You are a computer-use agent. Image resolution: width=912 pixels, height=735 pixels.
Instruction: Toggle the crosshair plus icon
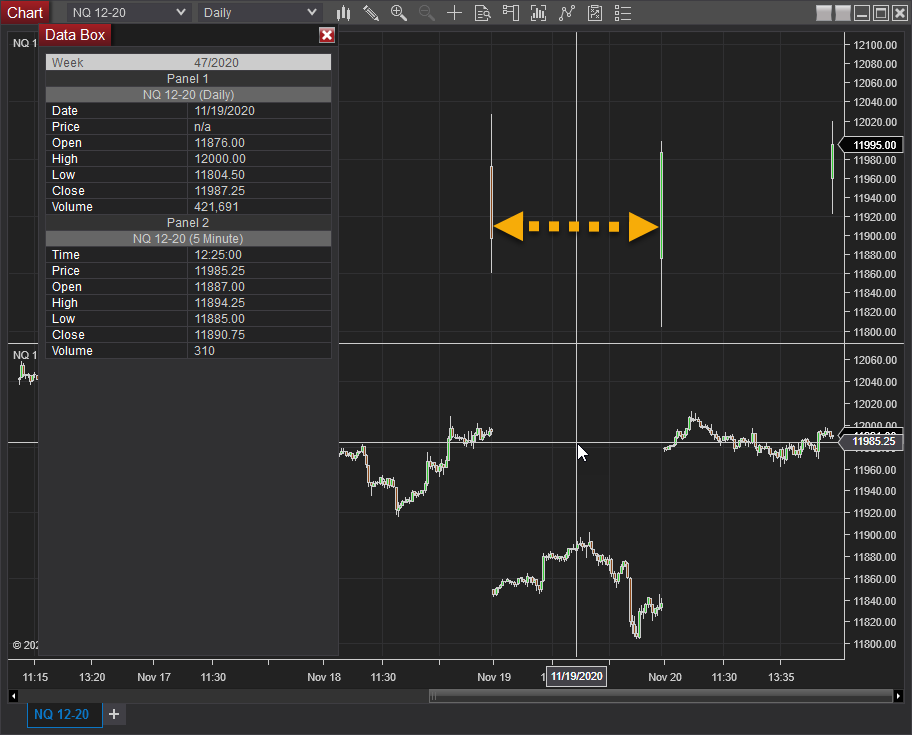tap(454, 13)
